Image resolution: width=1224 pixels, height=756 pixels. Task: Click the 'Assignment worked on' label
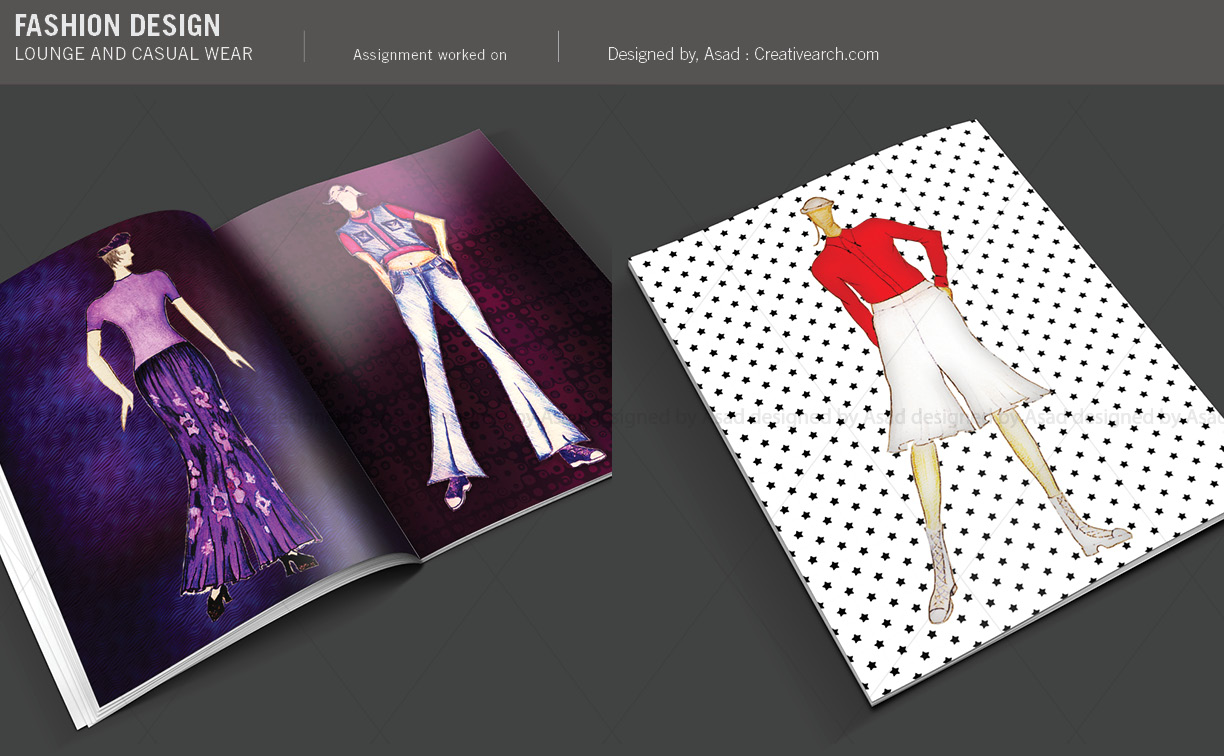click(x=430, y=55)
